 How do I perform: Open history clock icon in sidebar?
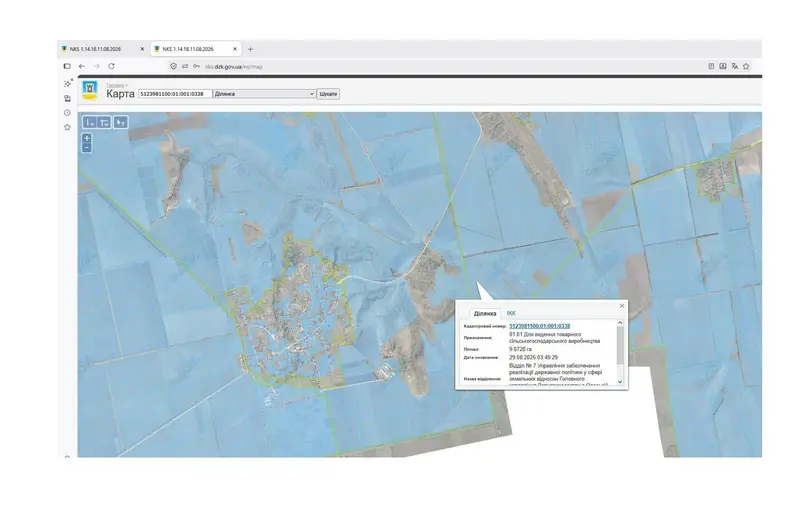coord(67,113)
